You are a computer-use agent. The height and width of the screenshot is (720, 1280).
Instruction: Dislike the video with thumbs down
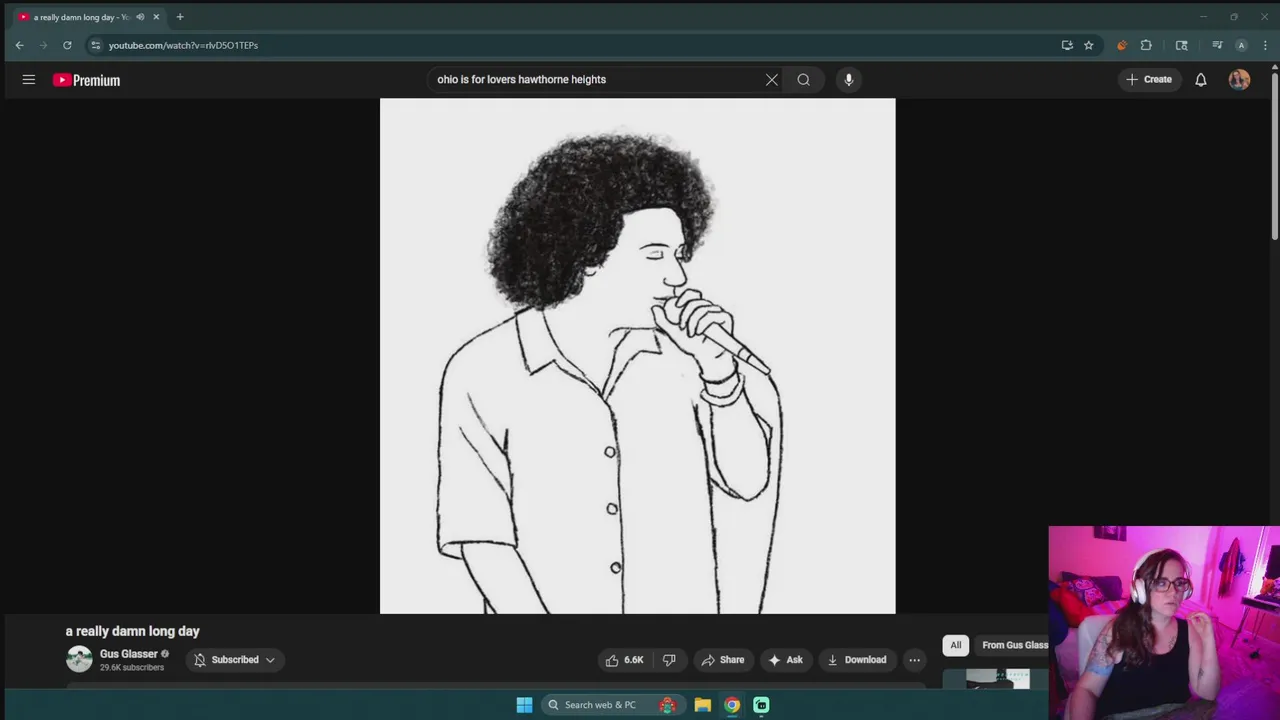pos(669,660)
